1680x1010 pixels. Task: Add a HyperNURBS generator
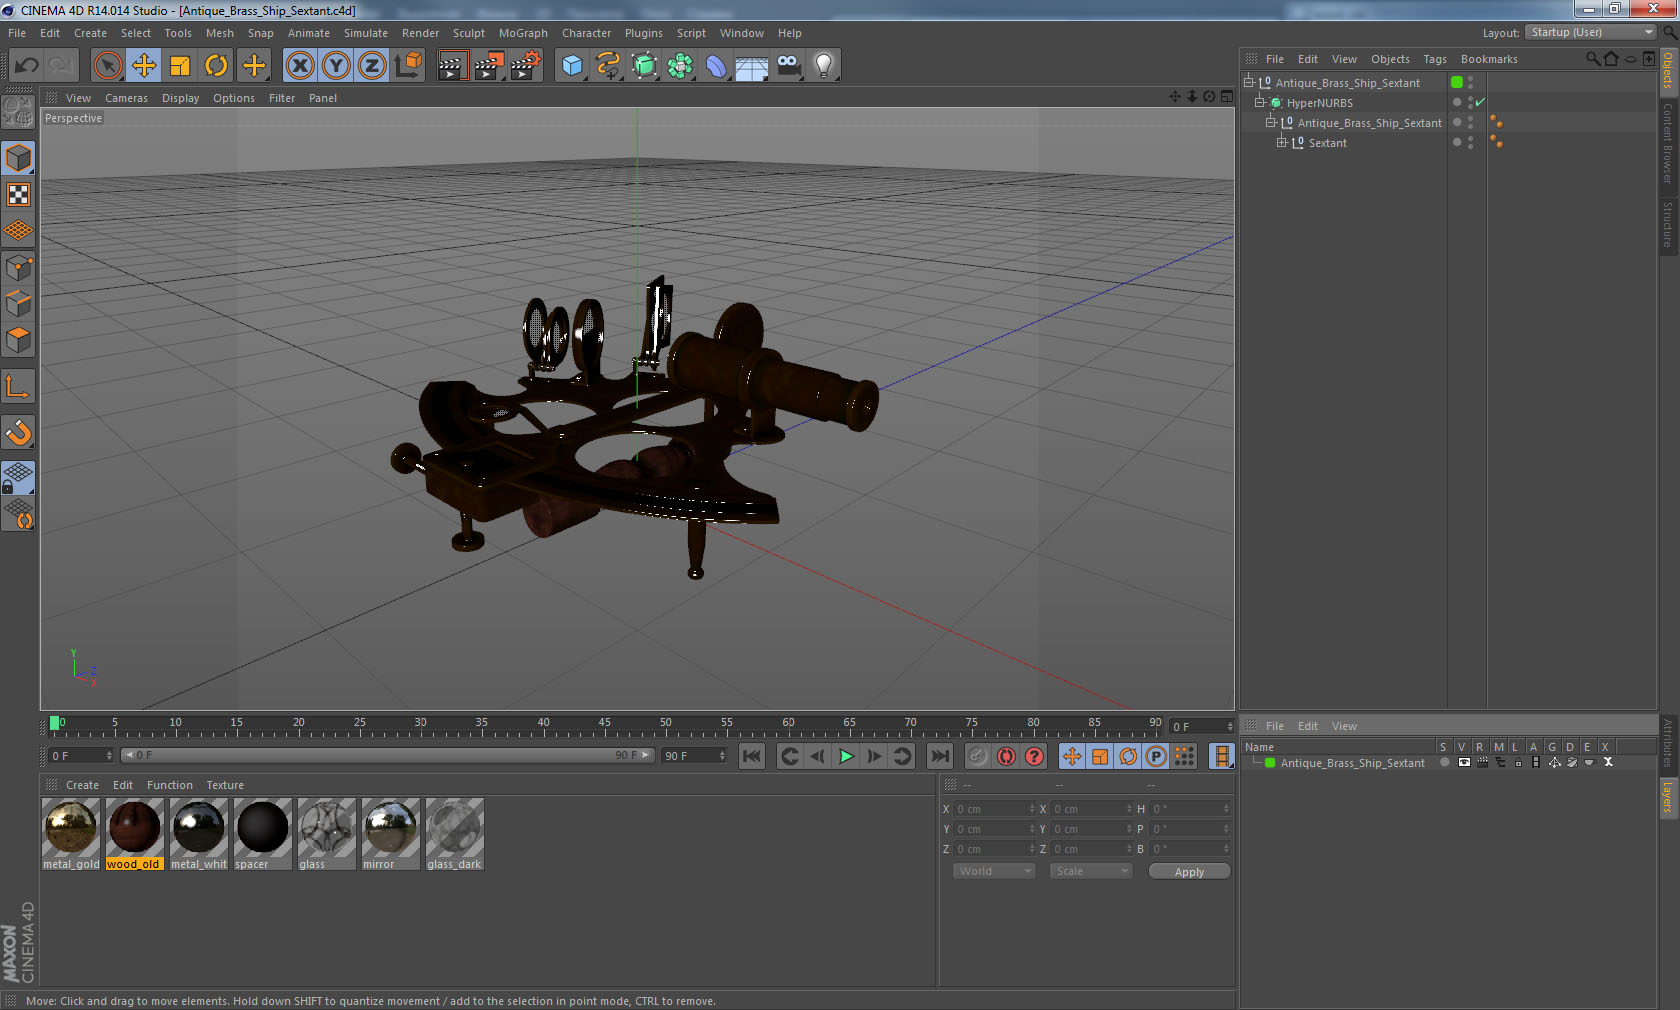[644, 66]
